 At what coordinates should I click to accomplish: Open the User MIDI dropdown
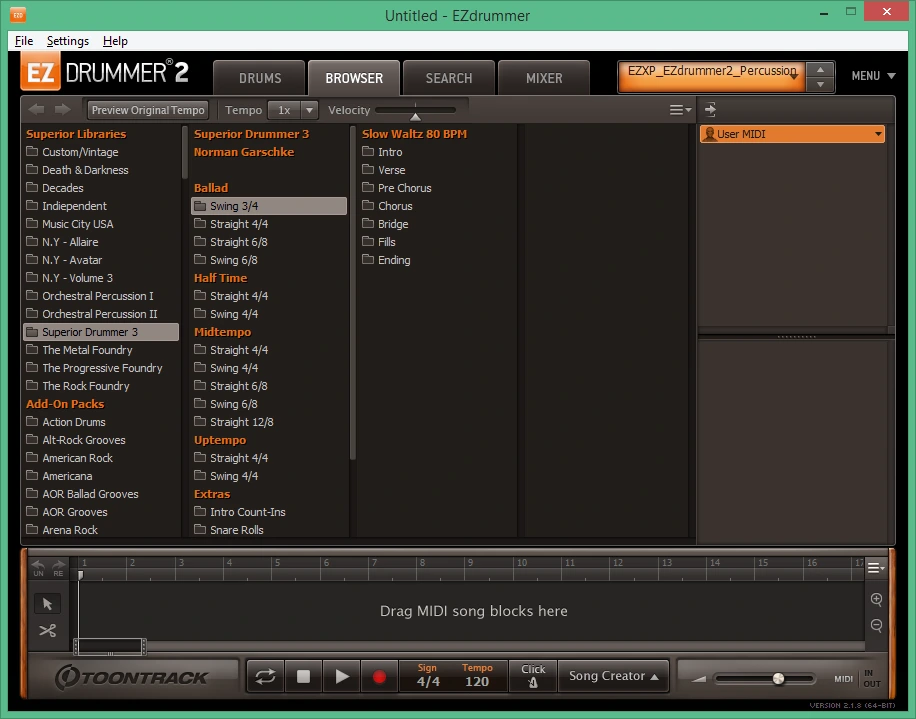792,134
